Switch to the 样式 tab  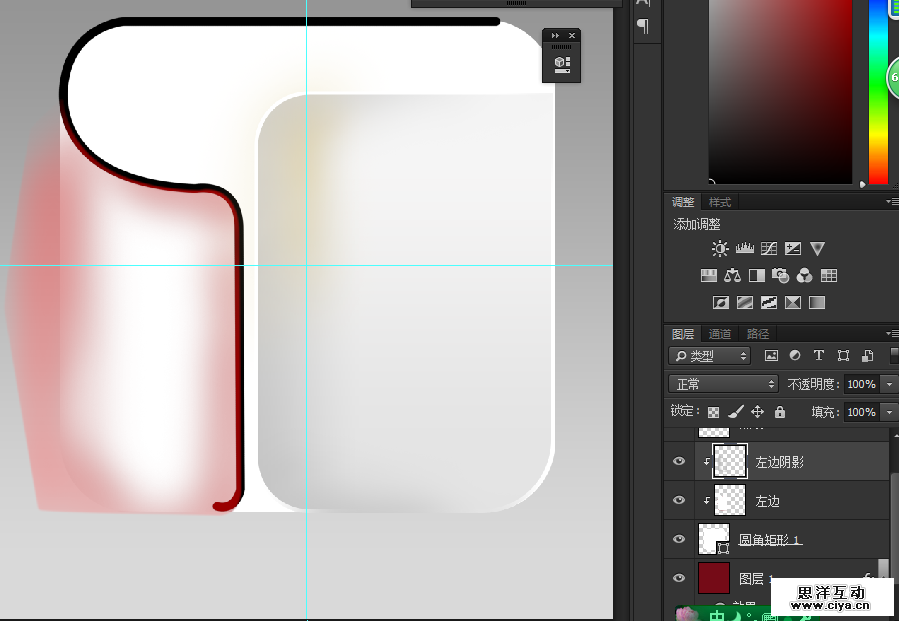[x=720, y=202]
